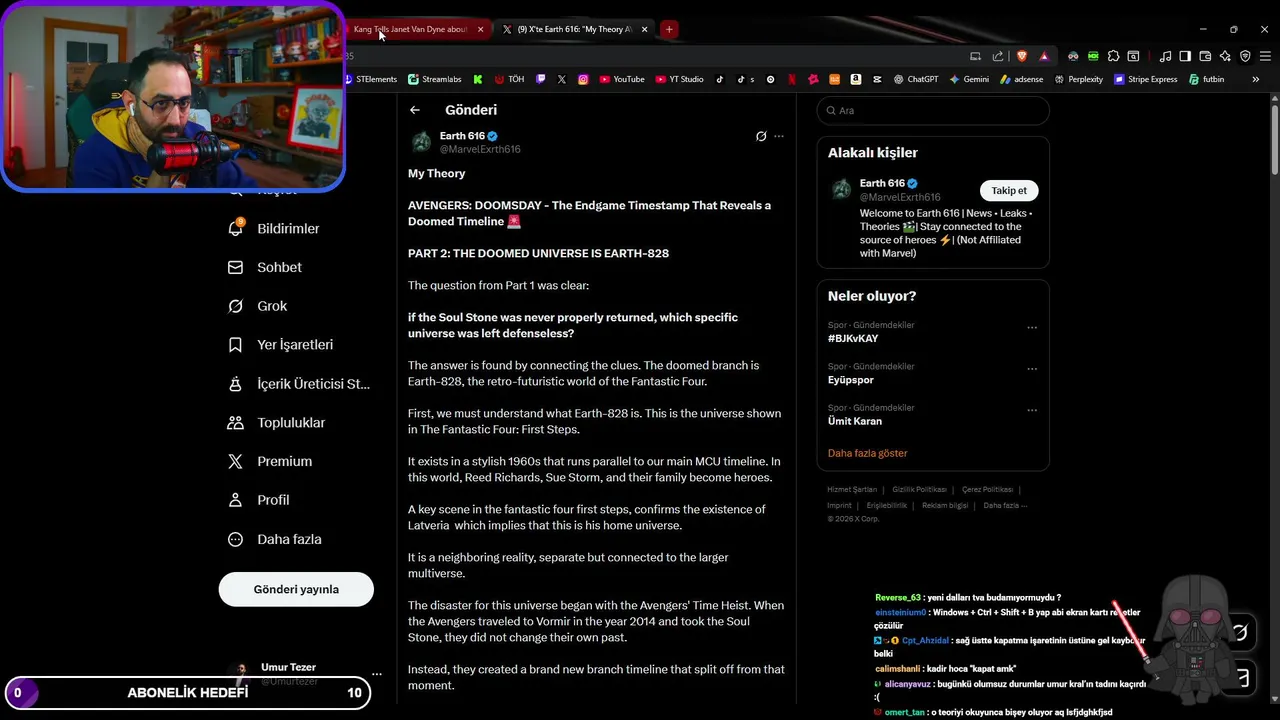Switch to Kang Tells Janet Van Dyne tab
The height and width of the screenshot is (720, 1280).
(408, 29)
